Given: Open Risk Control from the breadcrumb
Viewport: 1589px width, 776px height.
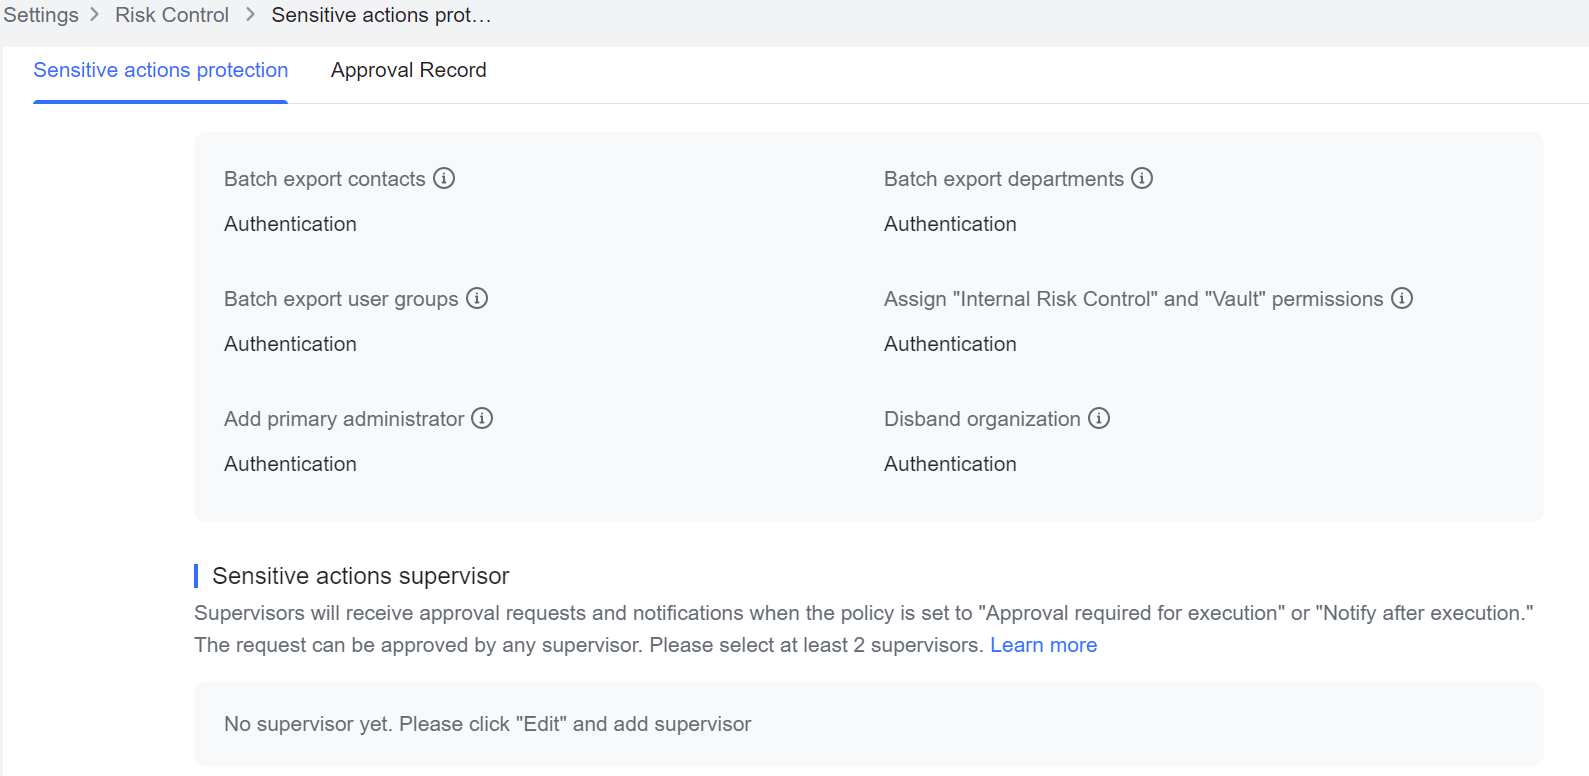Looking at the screenshot, I should tap(171, 15).
